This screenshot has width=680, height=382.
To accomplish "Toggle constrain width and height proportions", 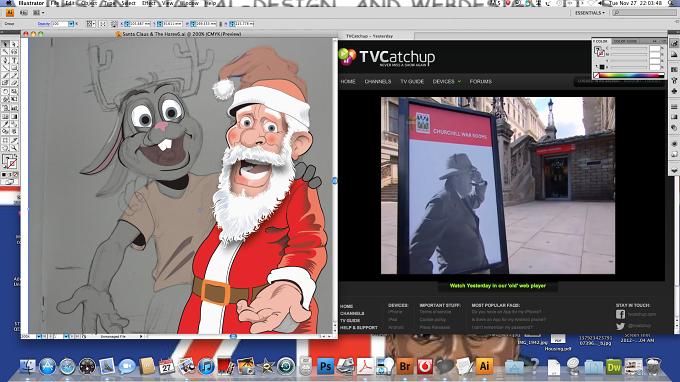I will click(221, 24).
